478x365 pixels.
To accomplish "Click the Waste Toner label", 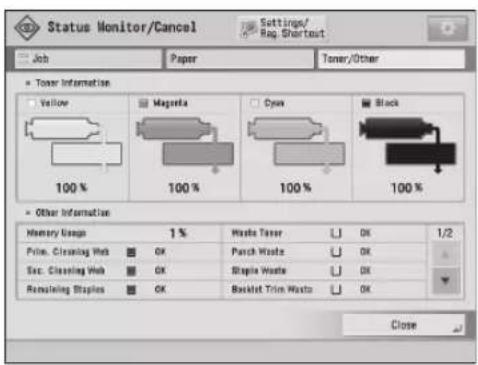I will pos(257,233).
